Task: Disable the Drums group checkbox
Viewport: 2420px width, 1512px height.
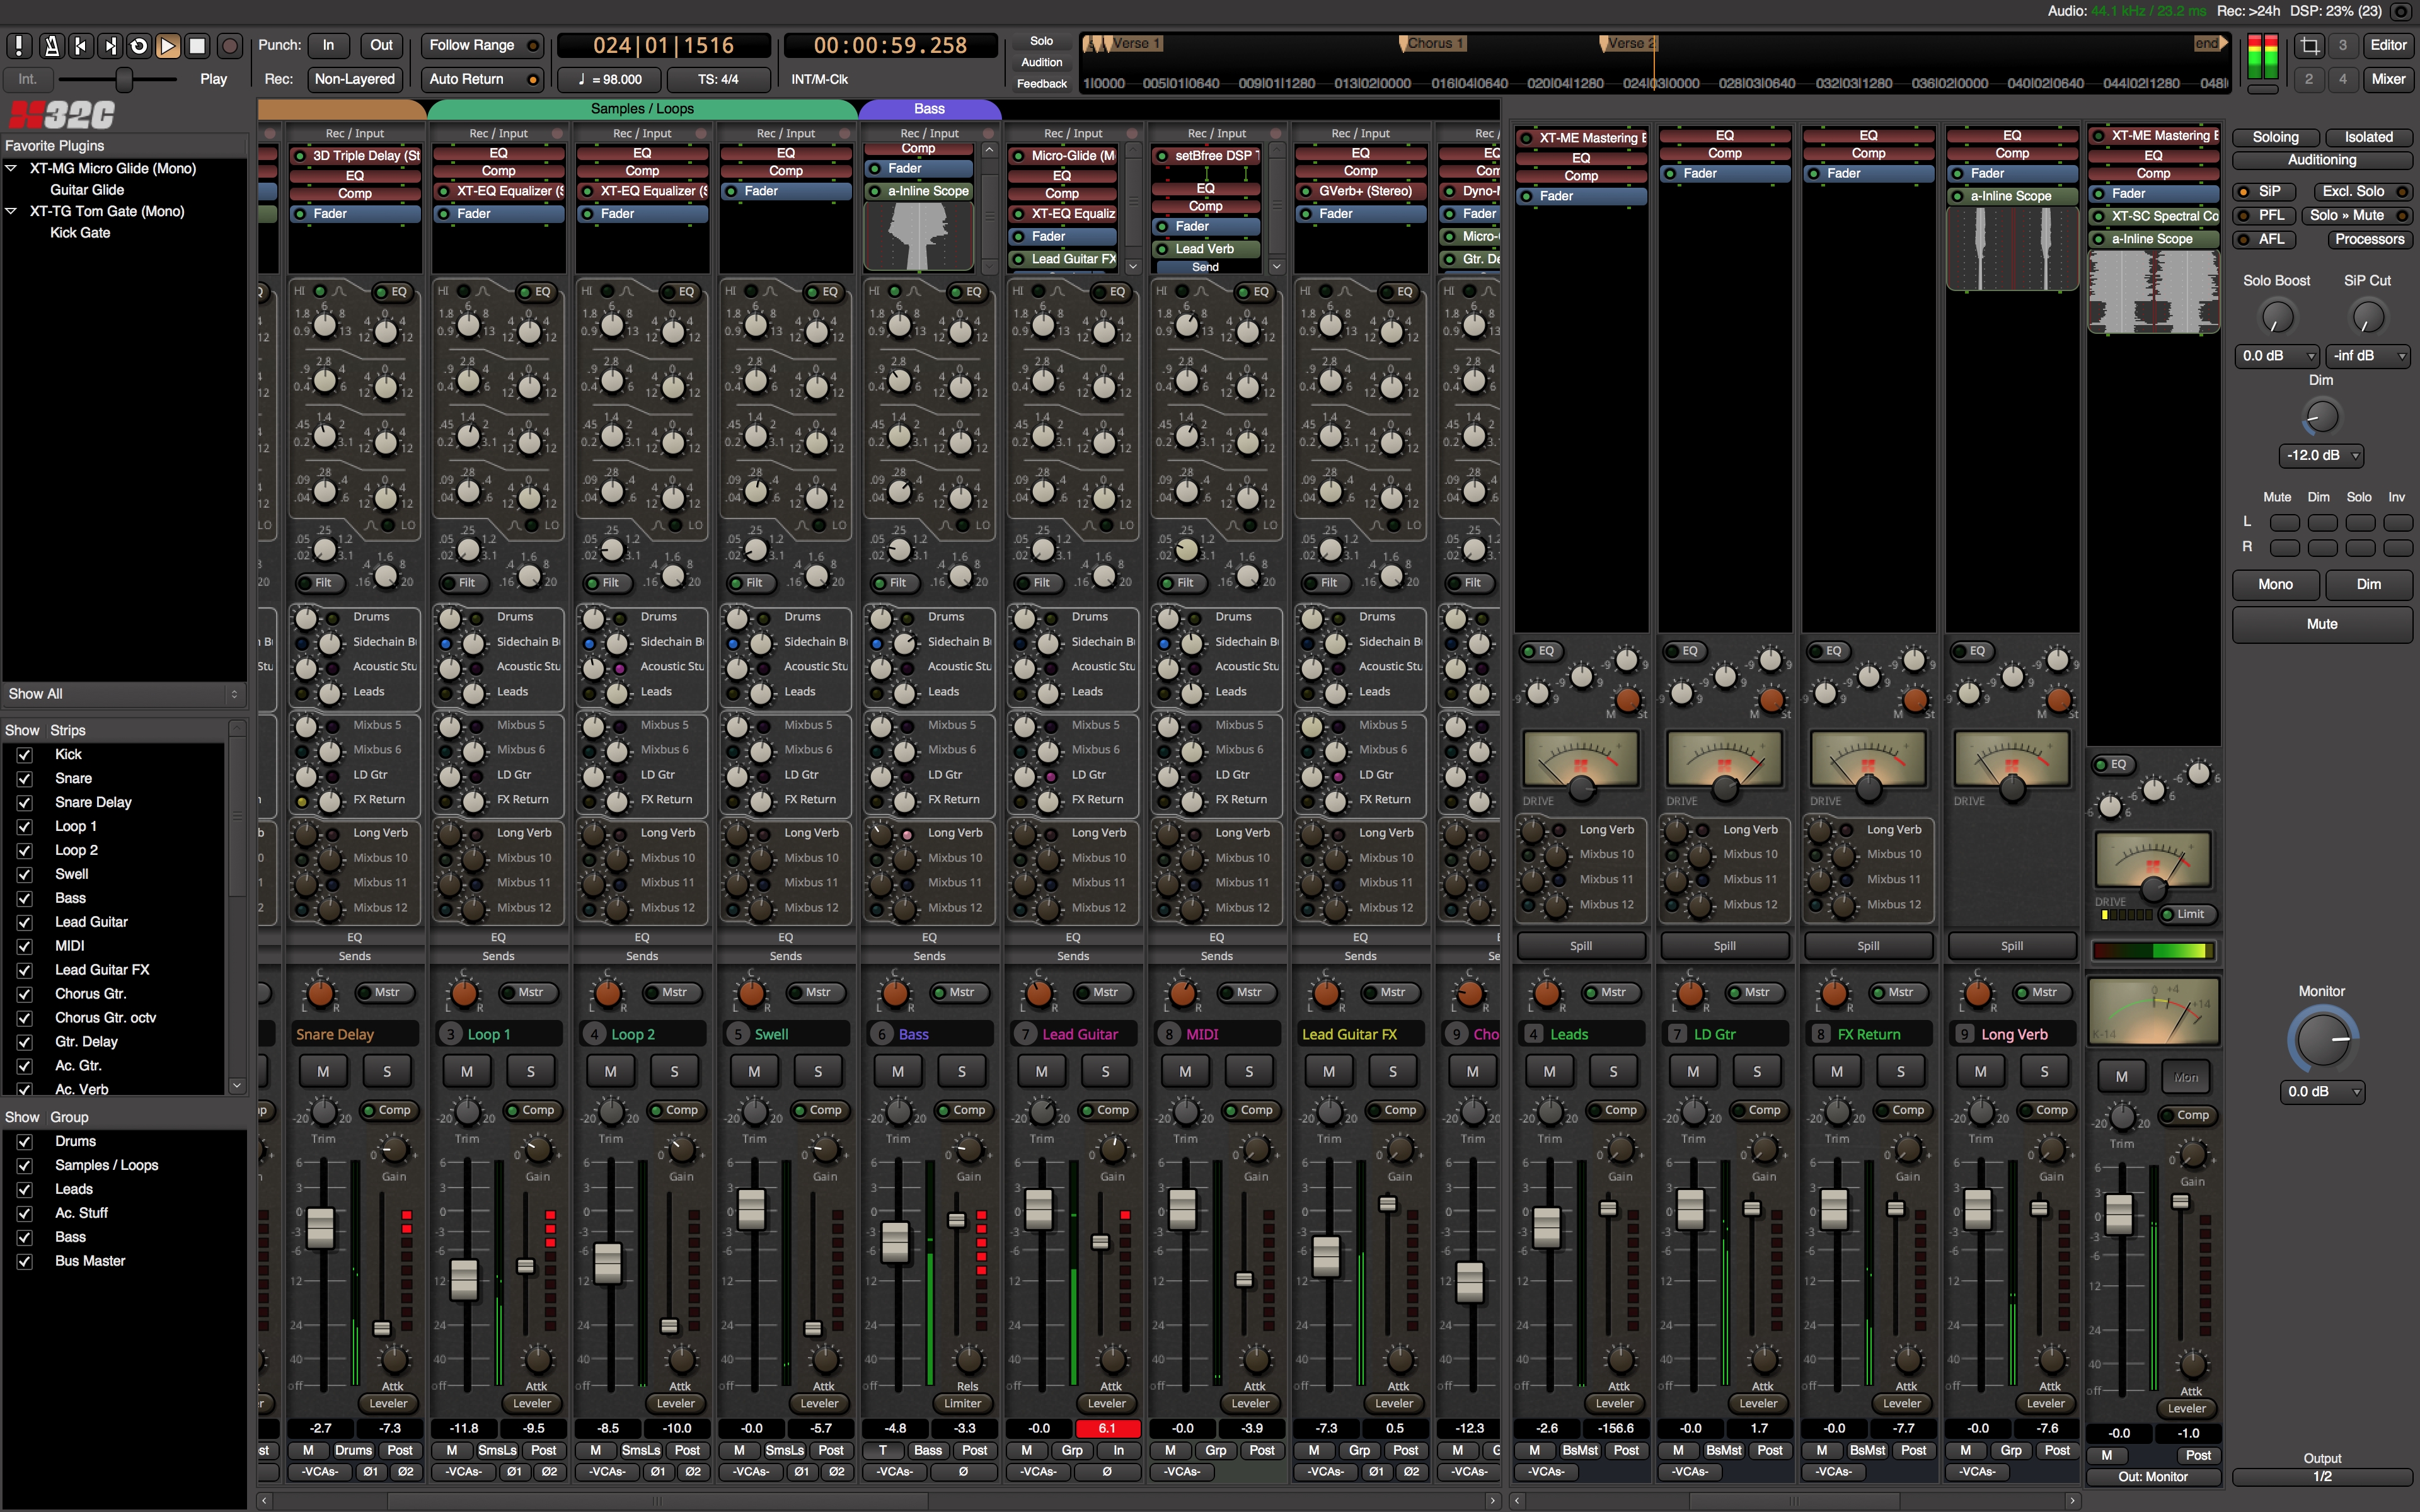Action: [24, 1141]
